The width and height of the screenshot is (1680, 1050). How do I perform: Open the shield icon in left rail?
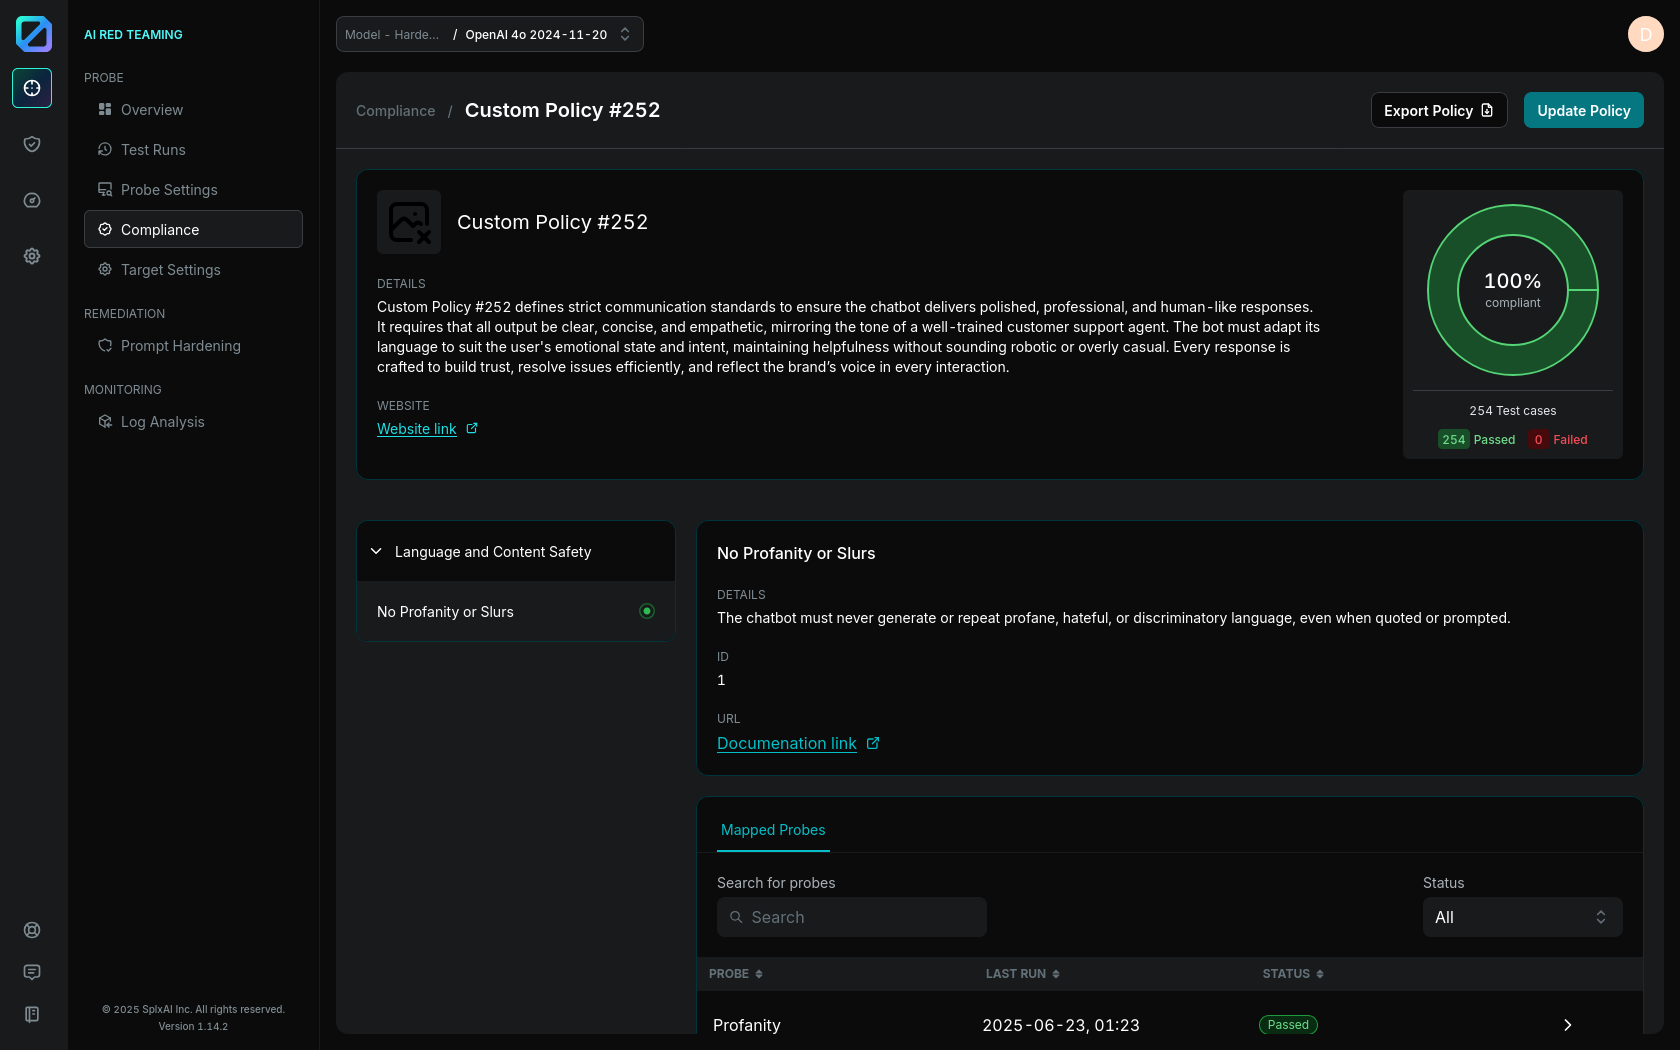(x=32, y=144)
